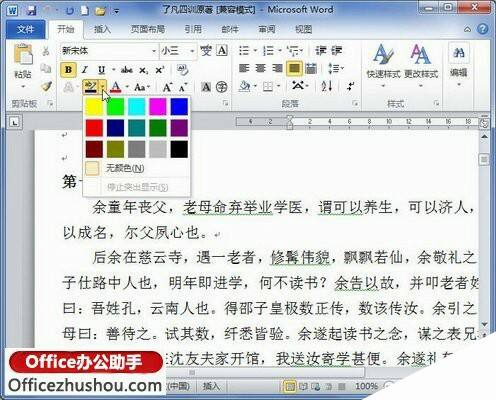Viewport: 496px width, 400px height.
Task: Open the line spacing dropdown
Action: (x=335, y=69)
